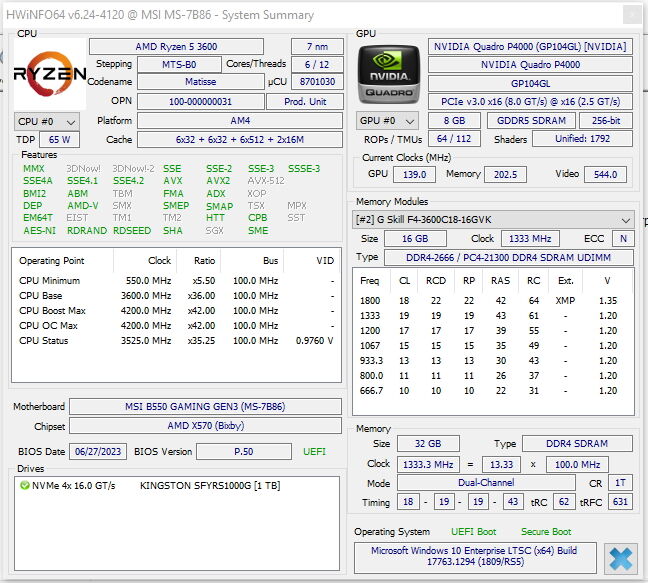648x583 pixels.
Task: Click the AVX2 feature flag
Action: point(218,181)
